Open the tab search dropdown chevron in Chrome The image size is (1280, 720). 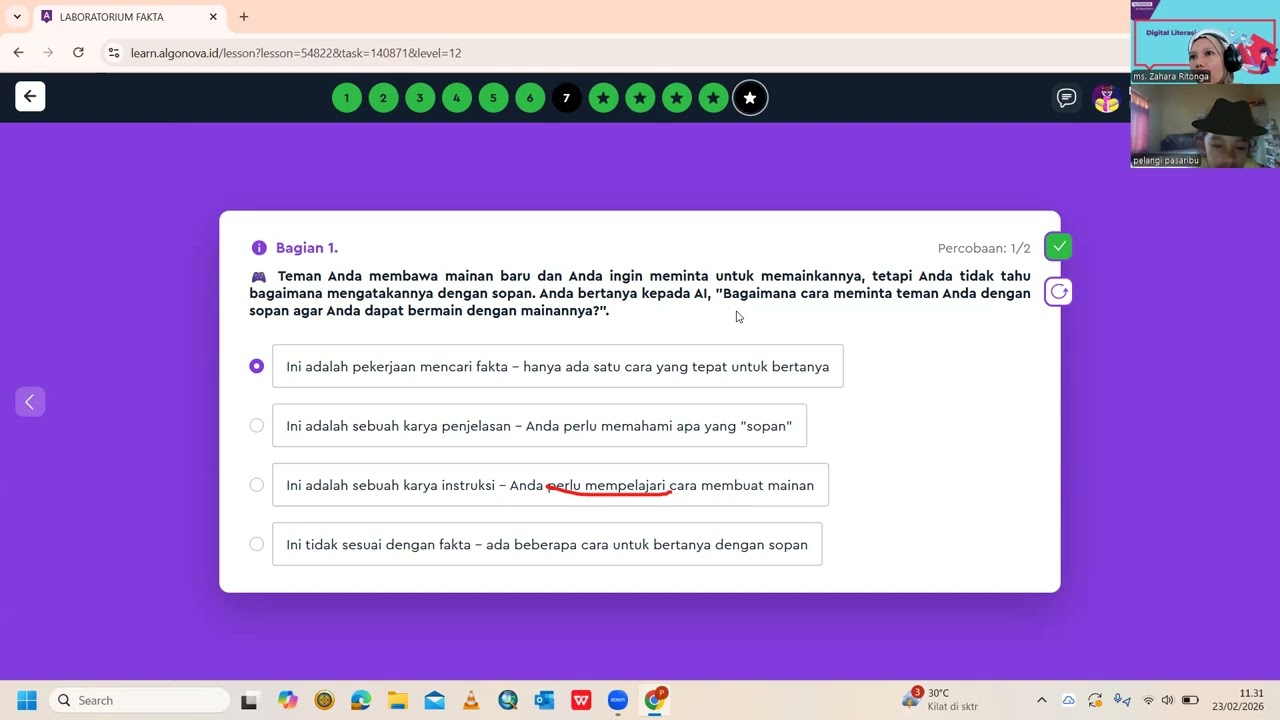click(17, 17)
